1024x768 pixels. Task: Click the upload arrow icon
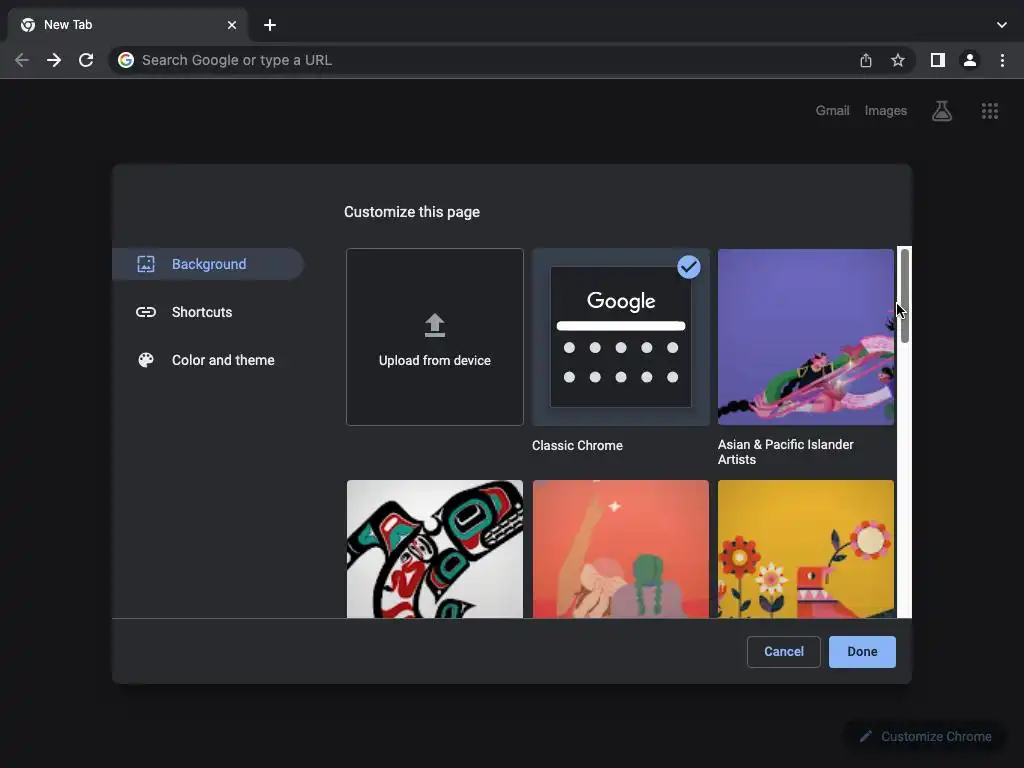(x=435, y=325)
